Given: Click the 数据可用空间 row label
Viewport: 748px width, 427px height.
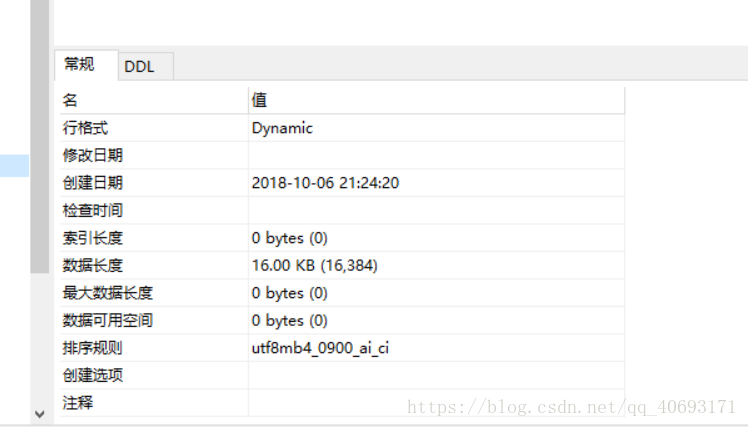Looking at the screenshot, I should pos(107,320).
